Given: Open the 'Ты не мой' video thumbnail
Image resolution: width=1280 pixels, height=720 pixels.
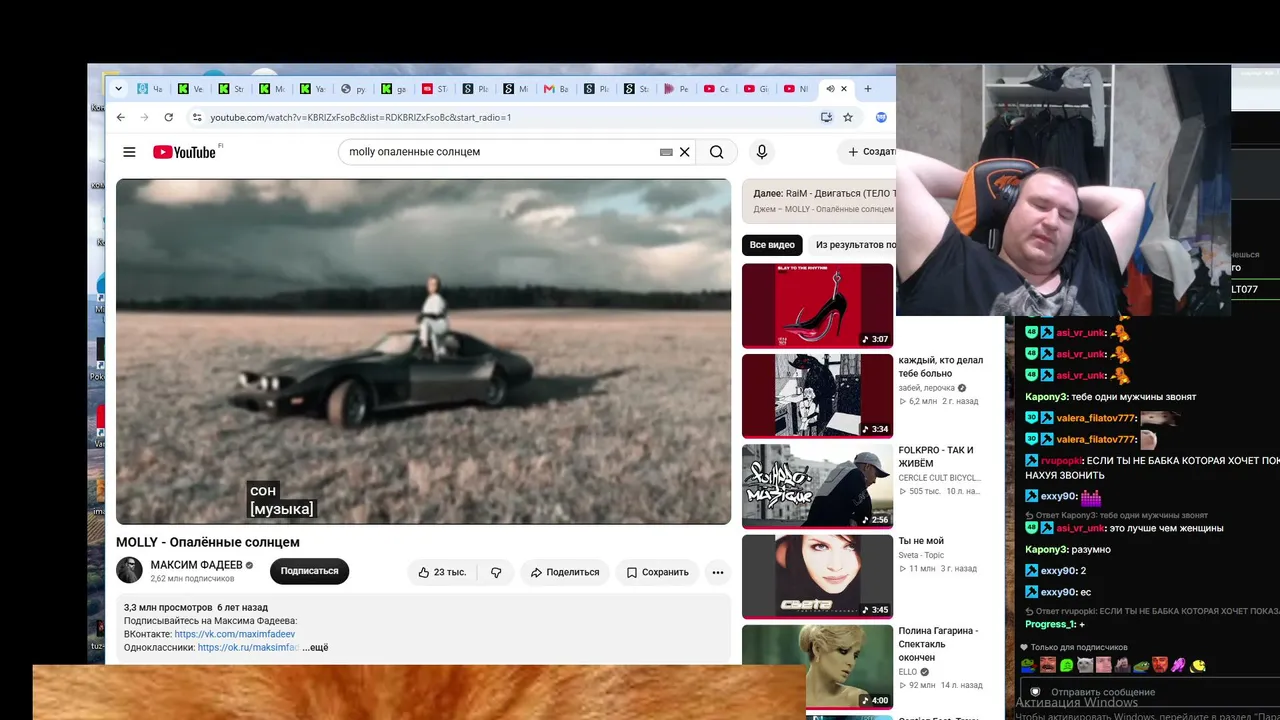Looking at the screenshot, I should point(817,577).
